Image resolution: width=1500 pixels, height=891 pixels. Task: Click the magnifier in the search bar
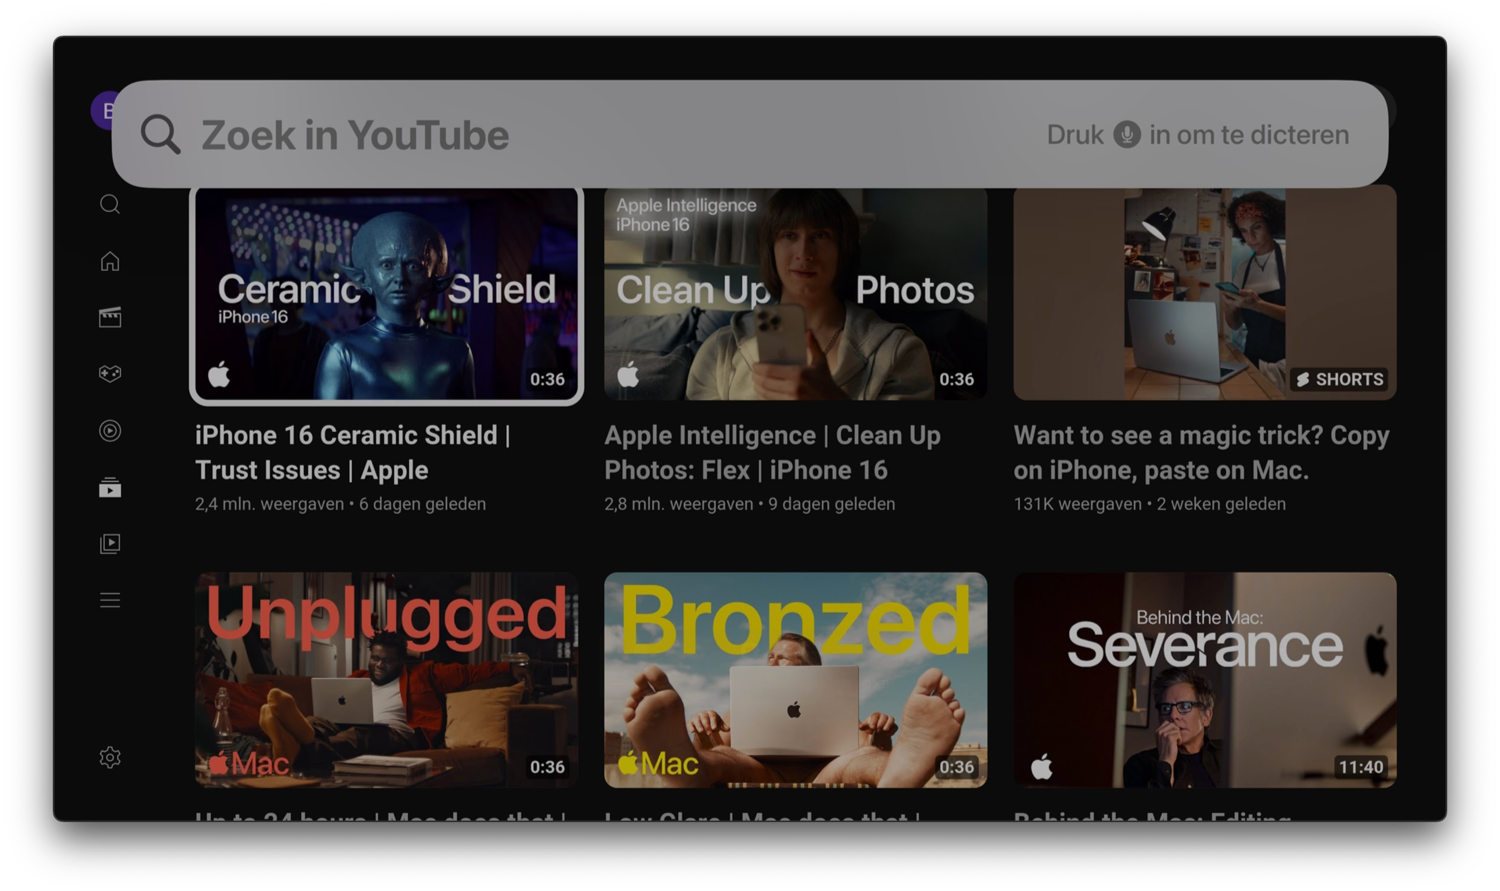click(160, 134)
